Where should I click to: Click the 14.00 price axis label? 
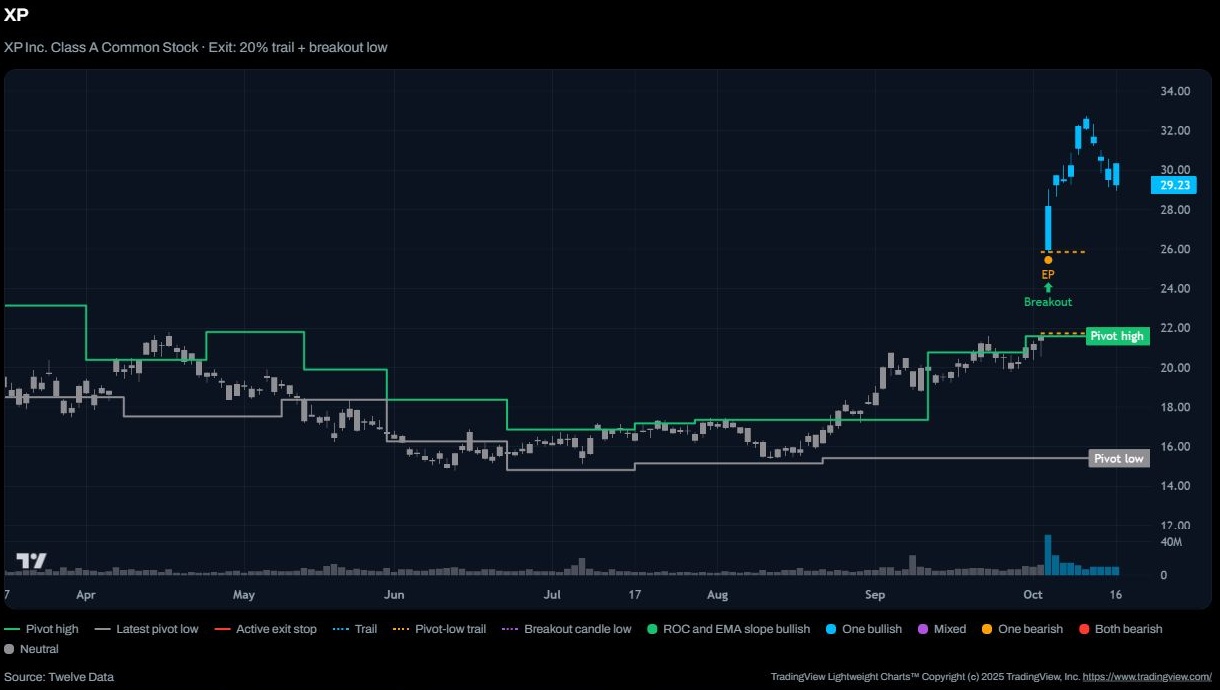click(1175, 486)
